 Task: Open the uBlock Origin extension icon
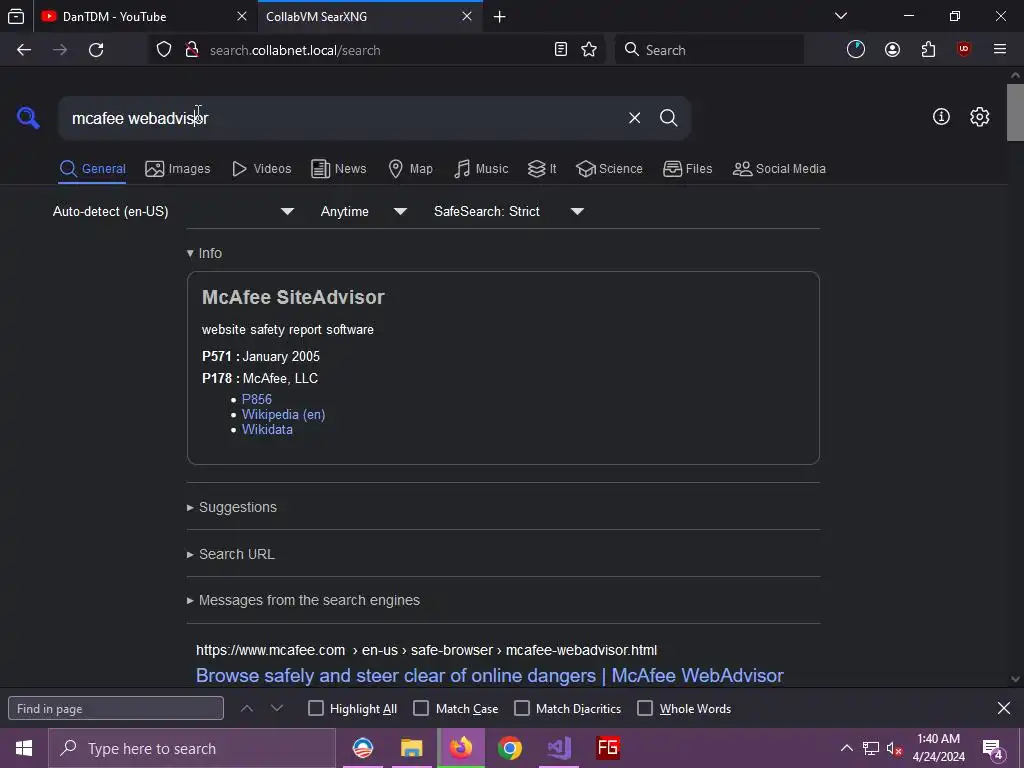coord(964,50)
